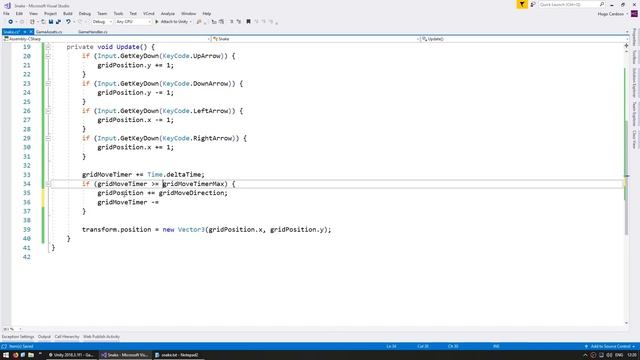
Task: Collapse the DownArrow if block at line 23
Action: pyautogui.click(x=48, y=84)
